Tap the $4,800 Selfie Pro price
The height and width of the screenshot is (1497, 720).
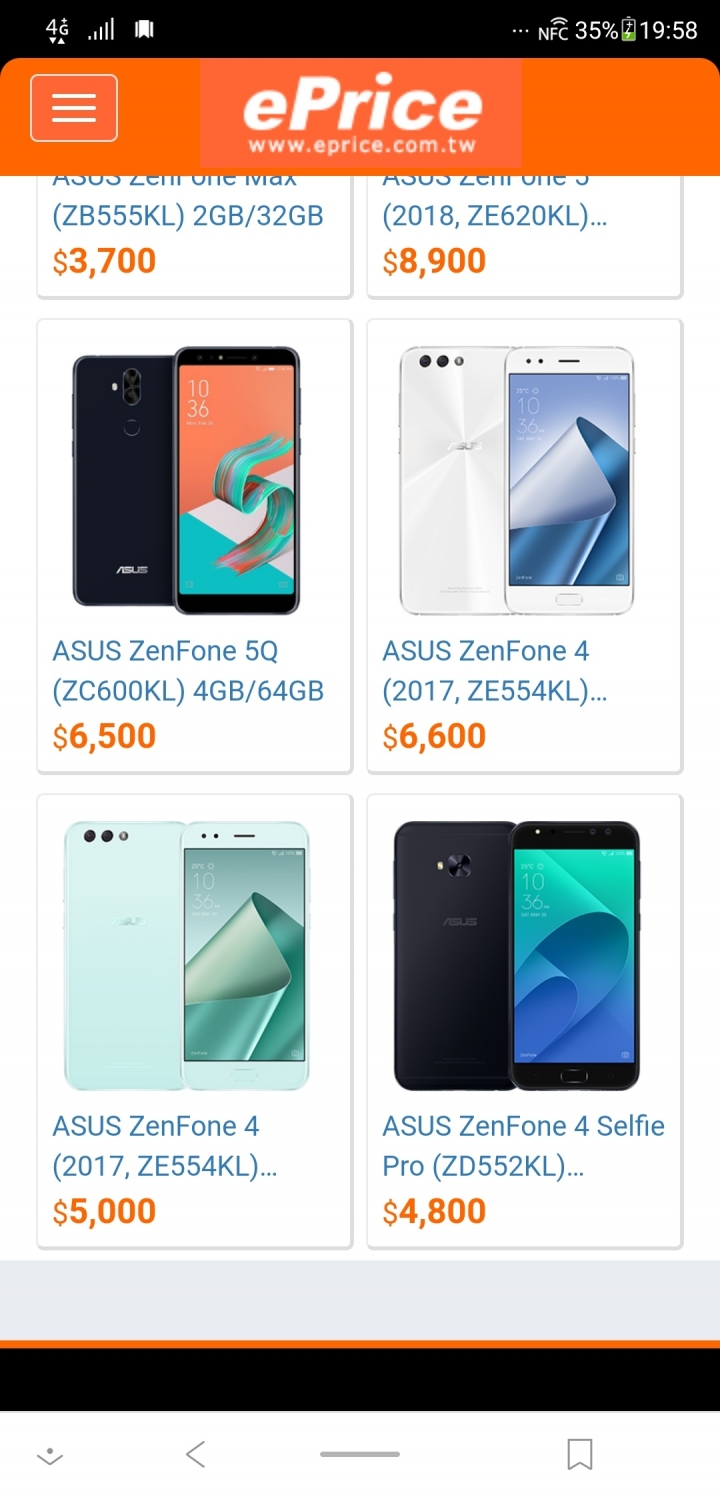[x=434, y=1211]
